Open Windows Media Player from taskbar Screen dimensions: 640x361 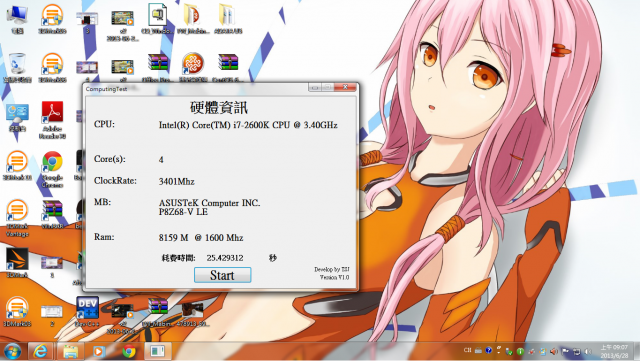99,351
